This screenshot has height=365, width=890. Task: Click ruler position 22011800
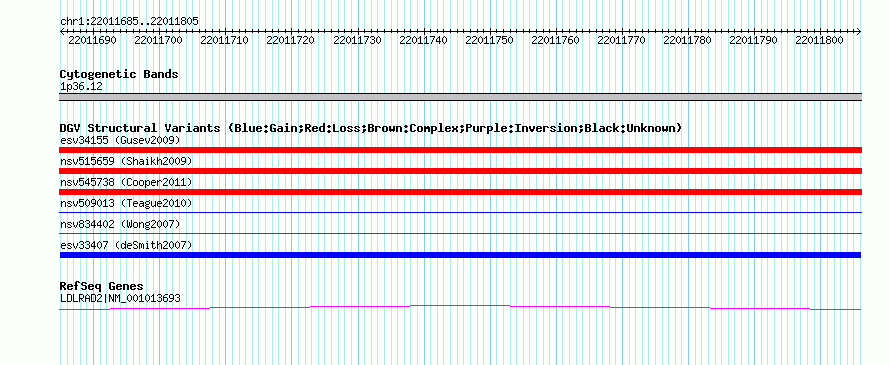click(x=820, y=41)
